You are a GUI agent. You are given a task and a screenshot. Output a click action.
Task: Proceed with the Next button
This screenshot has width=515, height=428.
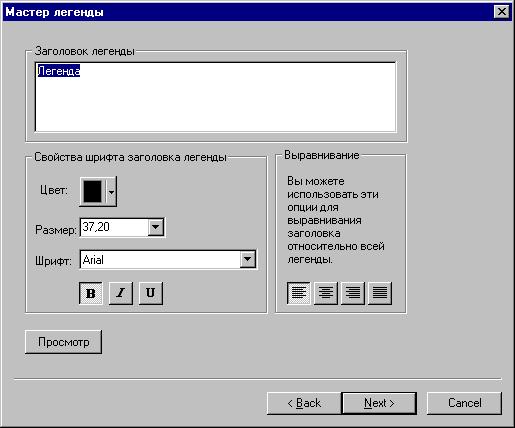click(379, 403)
